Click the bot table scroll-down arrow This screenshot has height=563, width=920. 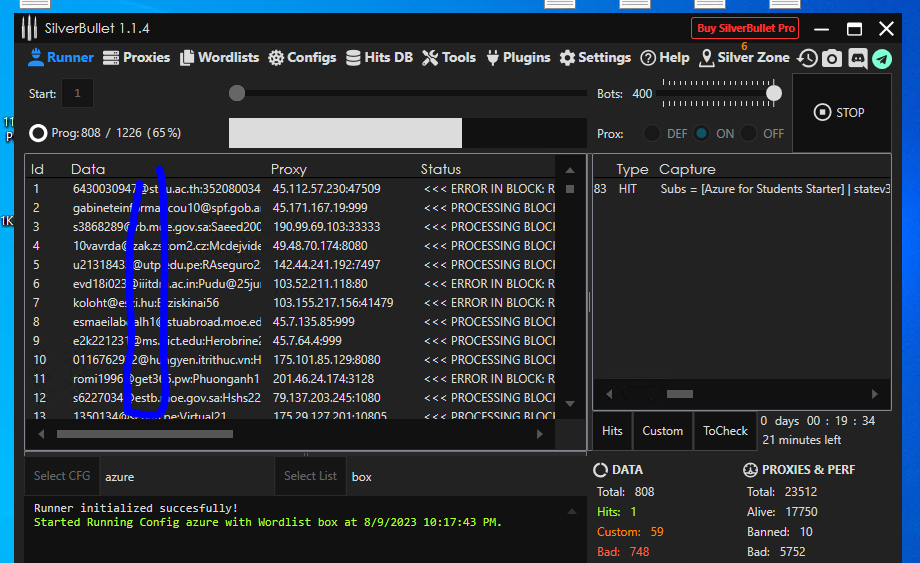pyautogui.click(x=570, y=403)
